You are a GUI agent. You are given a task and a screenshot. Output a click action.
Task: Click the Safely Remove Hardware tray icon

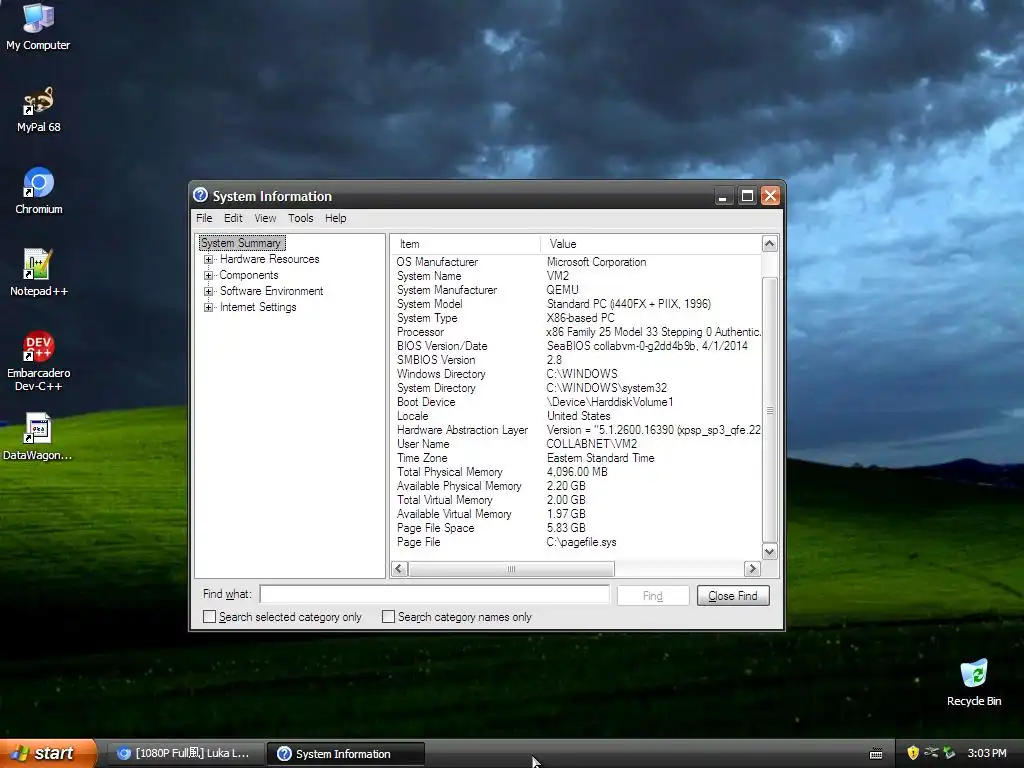point(949,753)
